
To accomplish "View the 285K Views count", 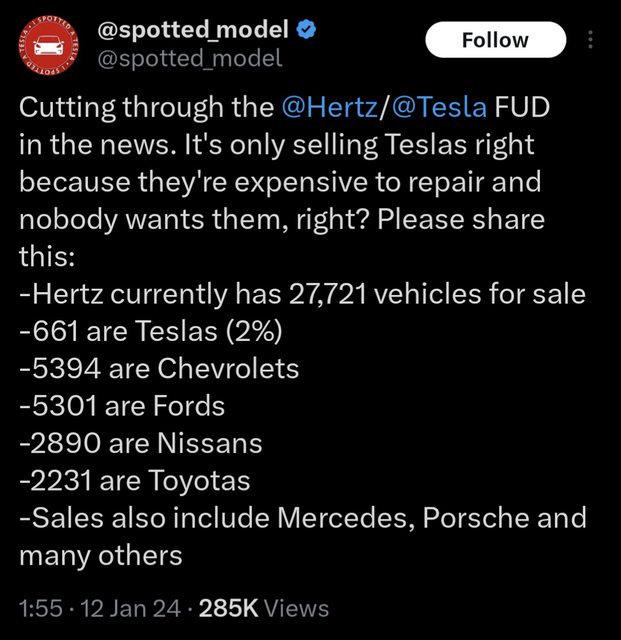I will (263, 607).
